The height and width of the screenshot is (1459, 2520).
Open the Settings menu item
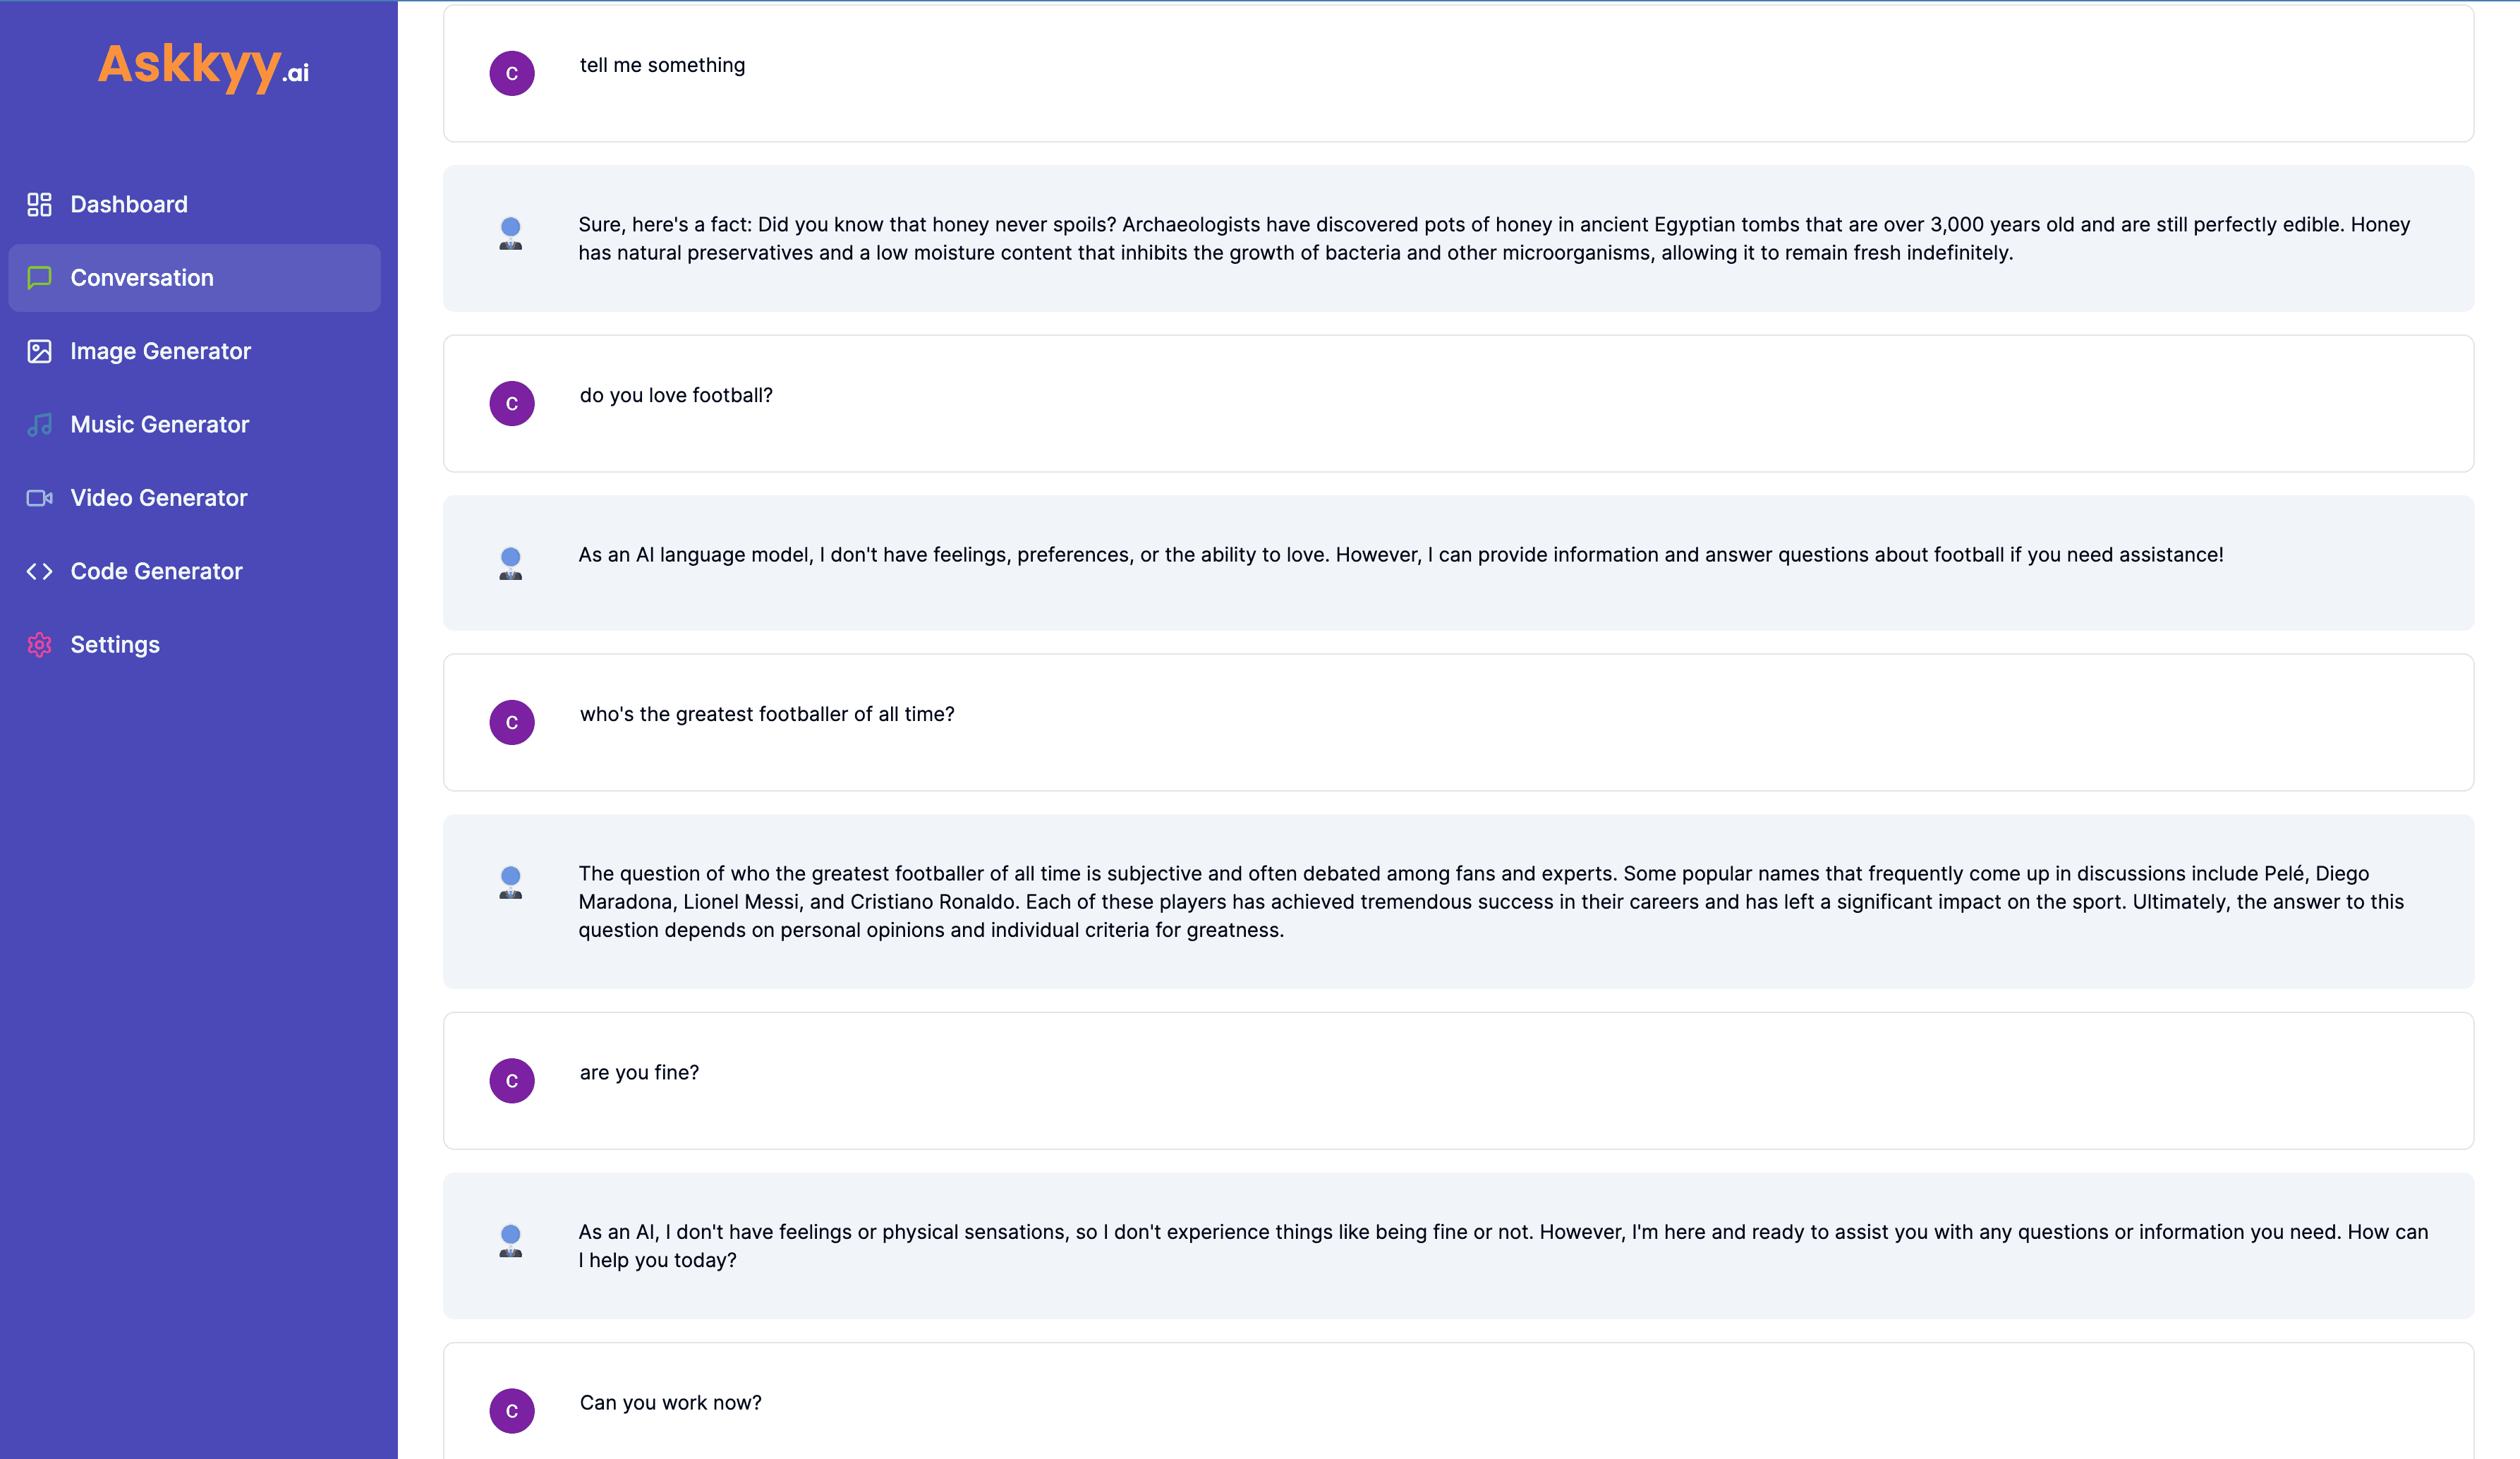pos(115,645)
